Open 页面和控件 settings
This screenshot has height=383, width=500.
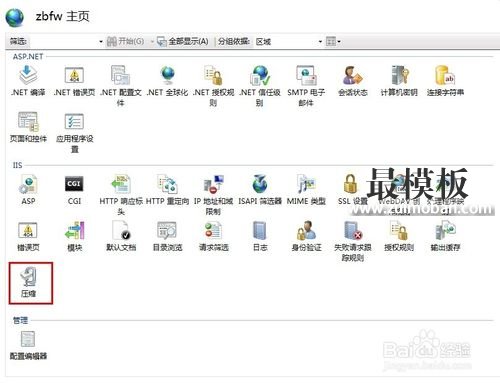pyautogui.click(x=28, y=127)
